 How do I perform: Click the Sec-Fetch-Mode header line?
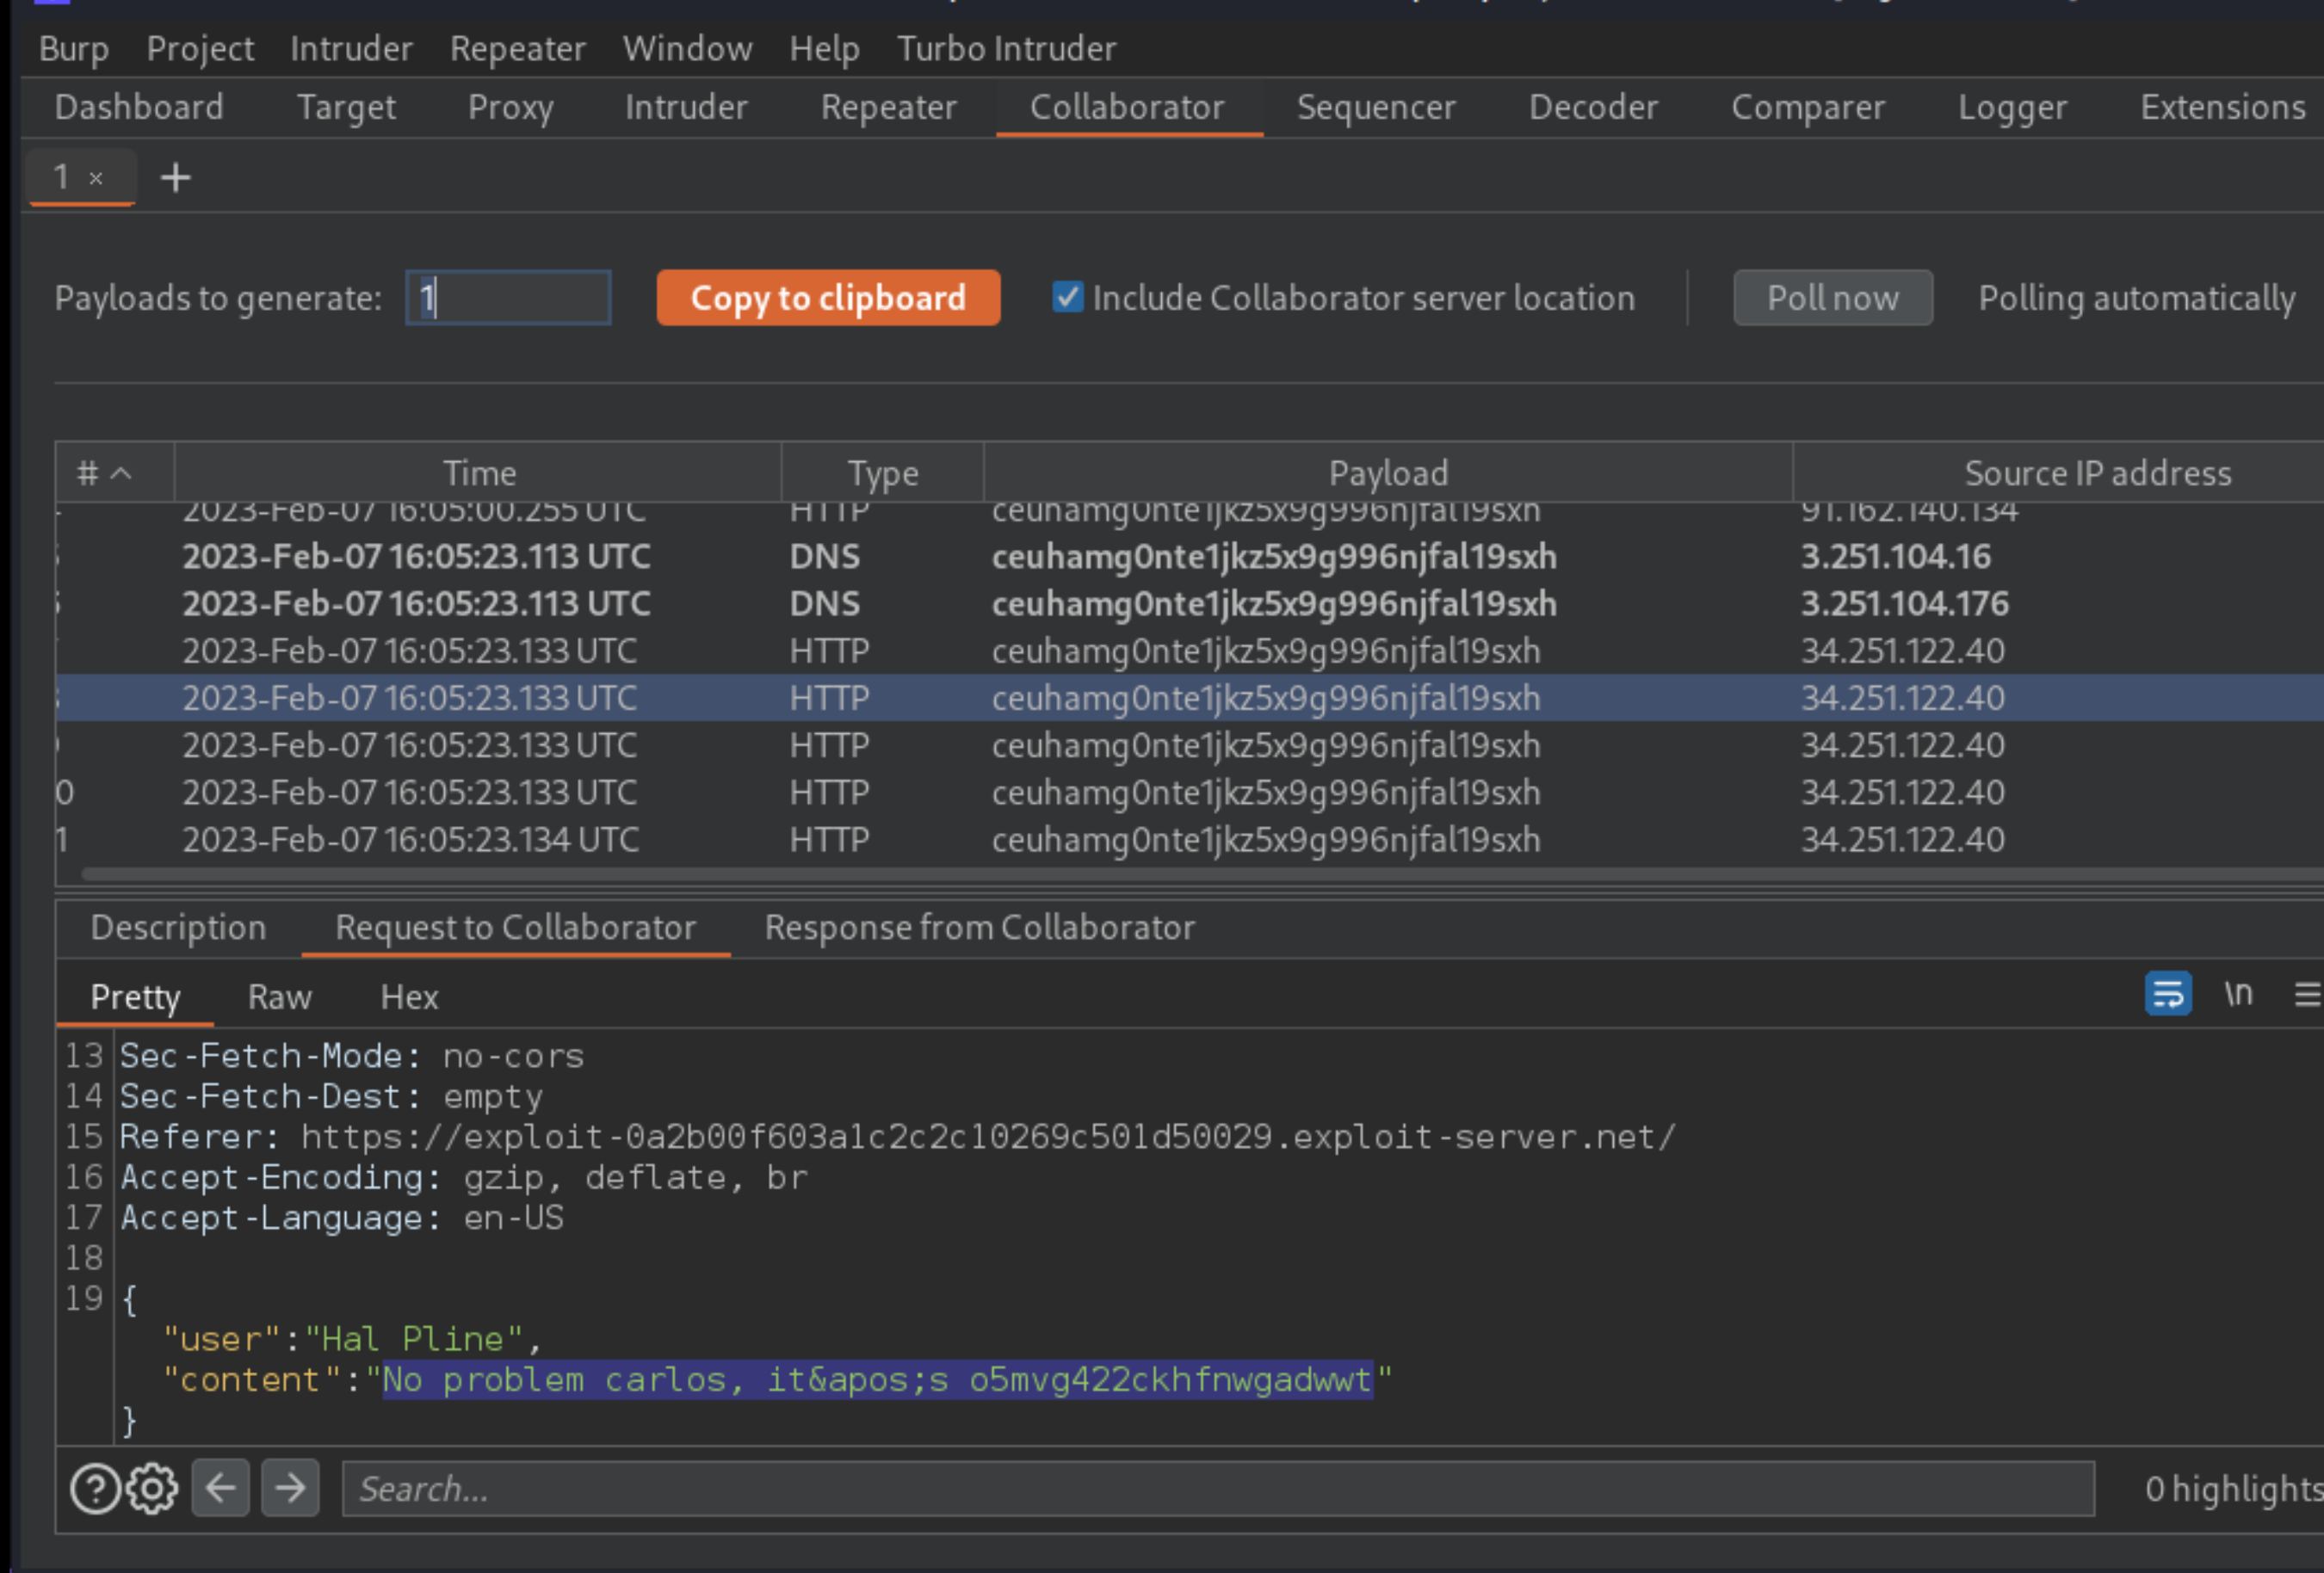click(352, 1056)
